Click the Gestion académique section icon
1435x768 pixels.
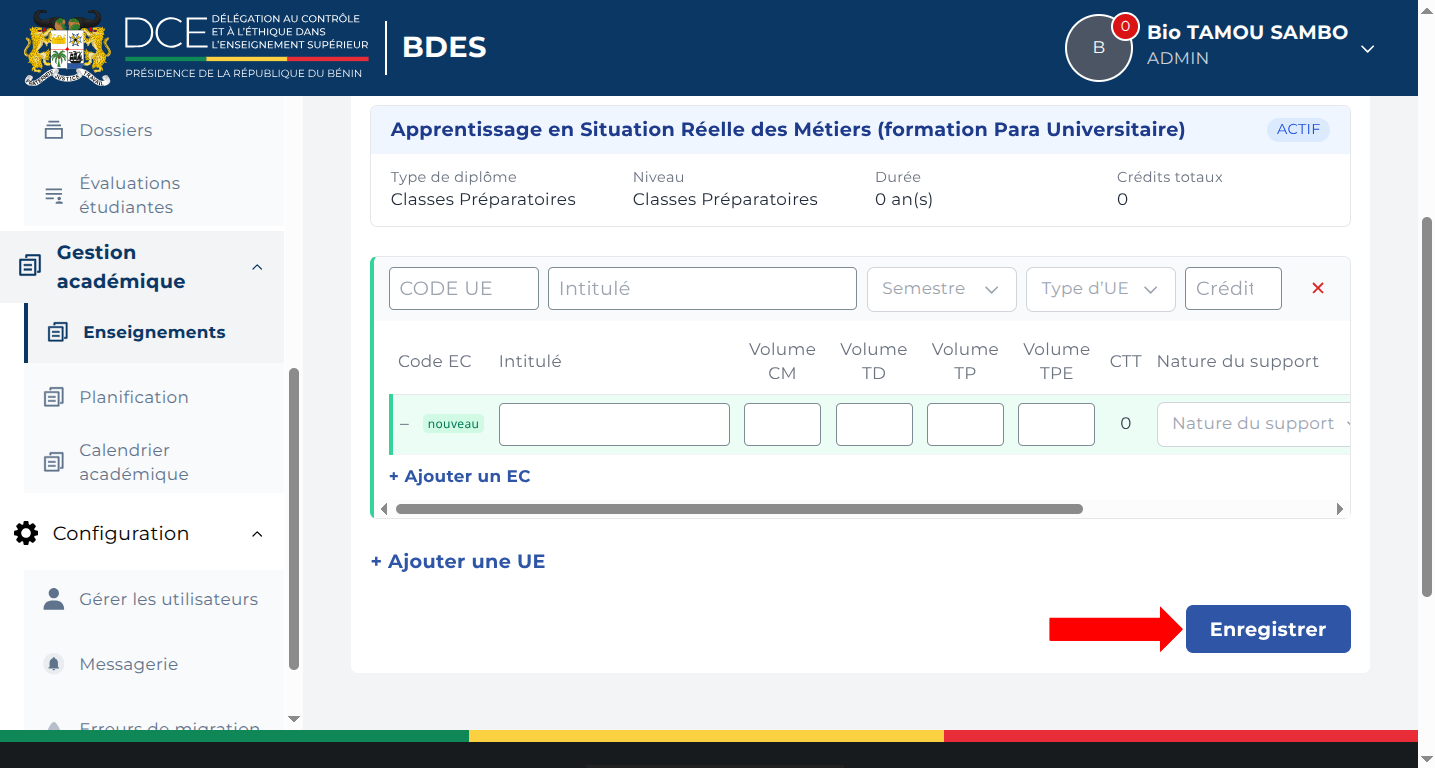(30, 266)
